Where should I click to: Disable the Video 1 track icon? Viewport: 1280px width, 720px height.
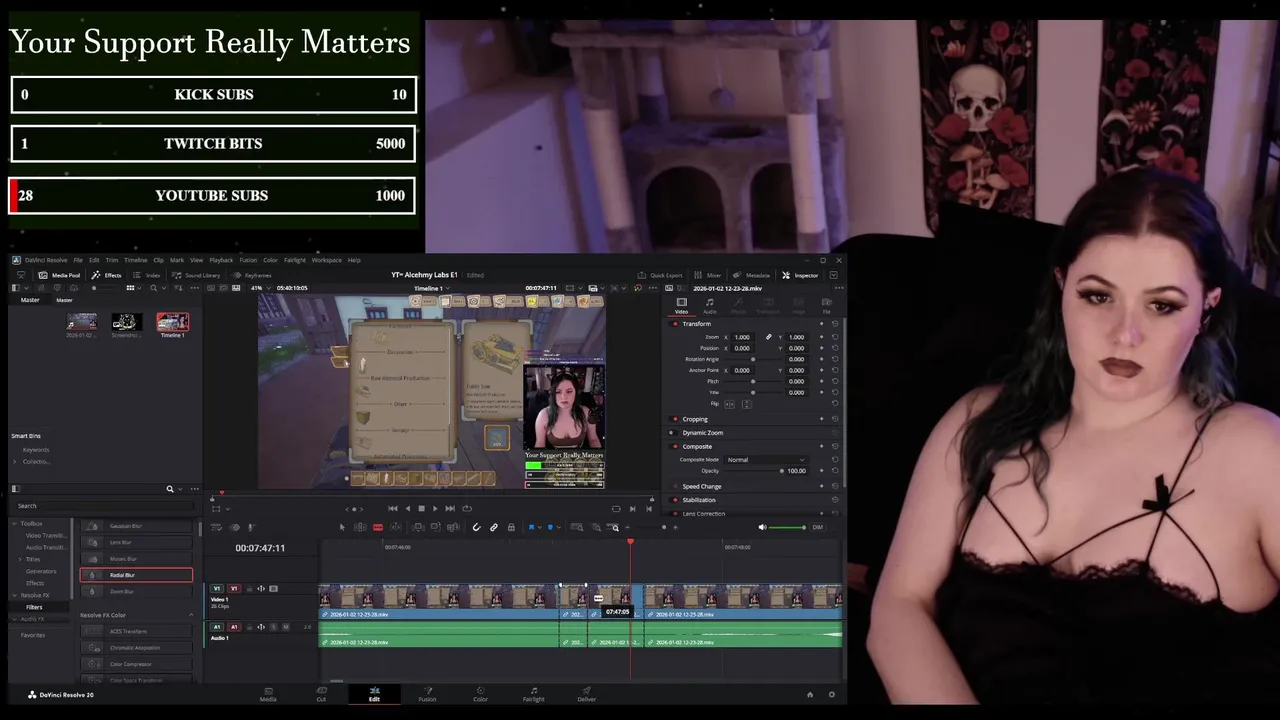pyautogui.click(x=273, y=589)
